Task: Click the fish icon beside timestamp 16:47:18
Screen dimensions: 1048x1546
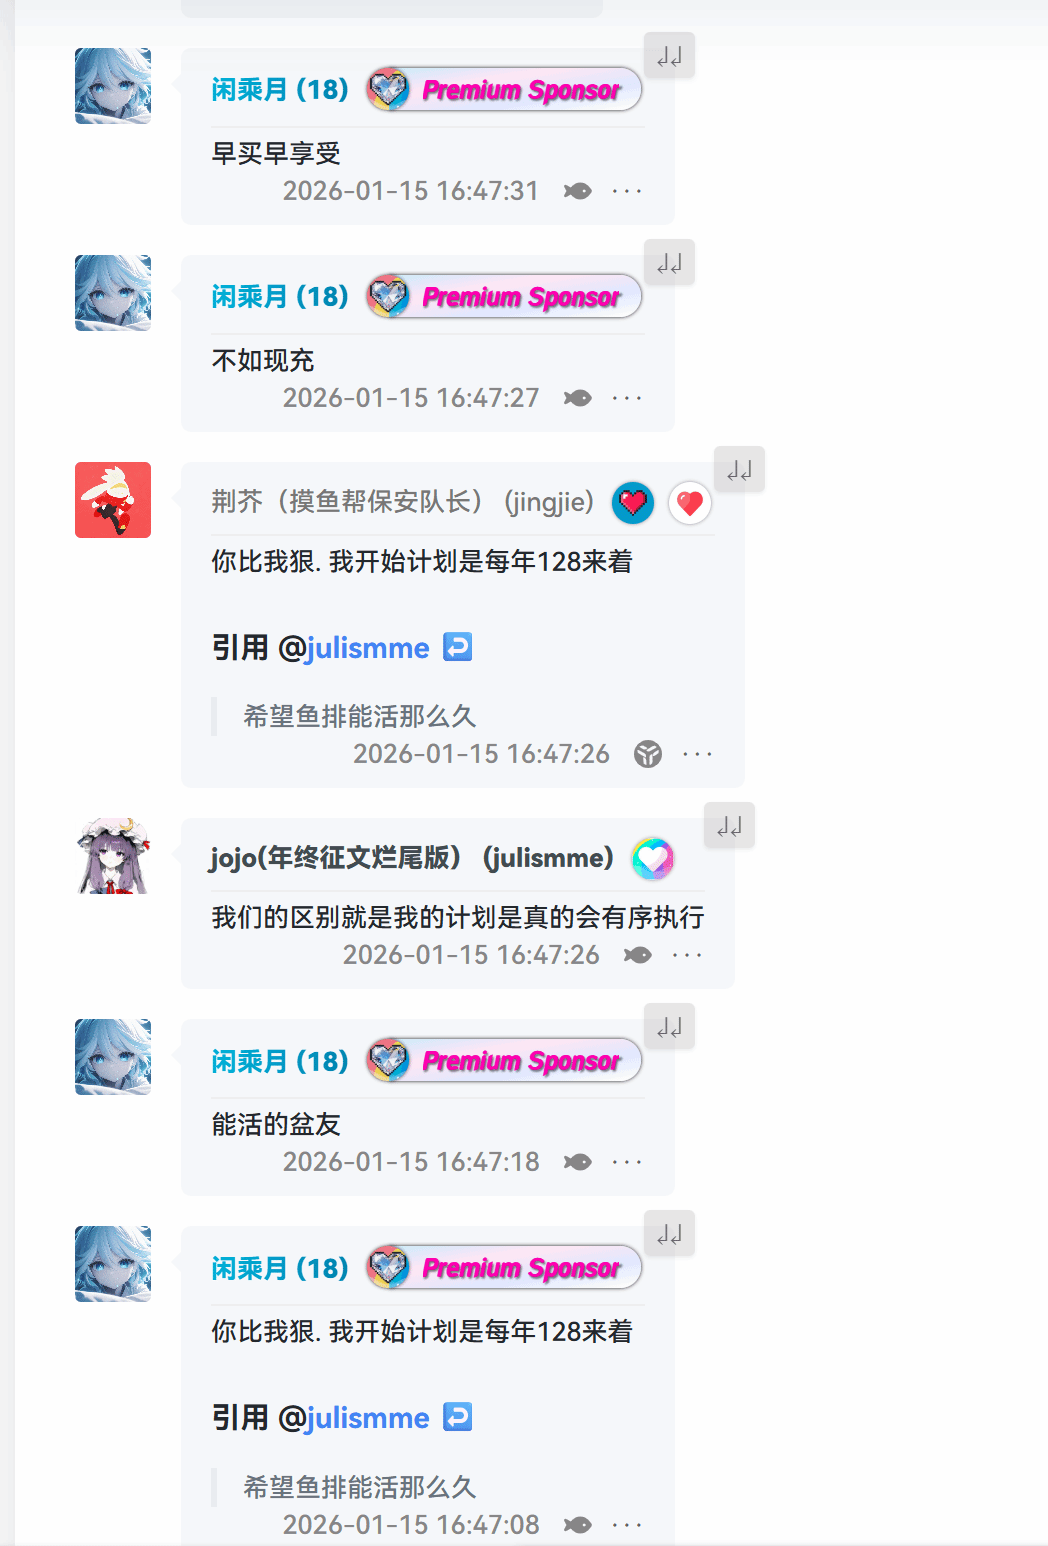Action: [x=577, y=1162]
